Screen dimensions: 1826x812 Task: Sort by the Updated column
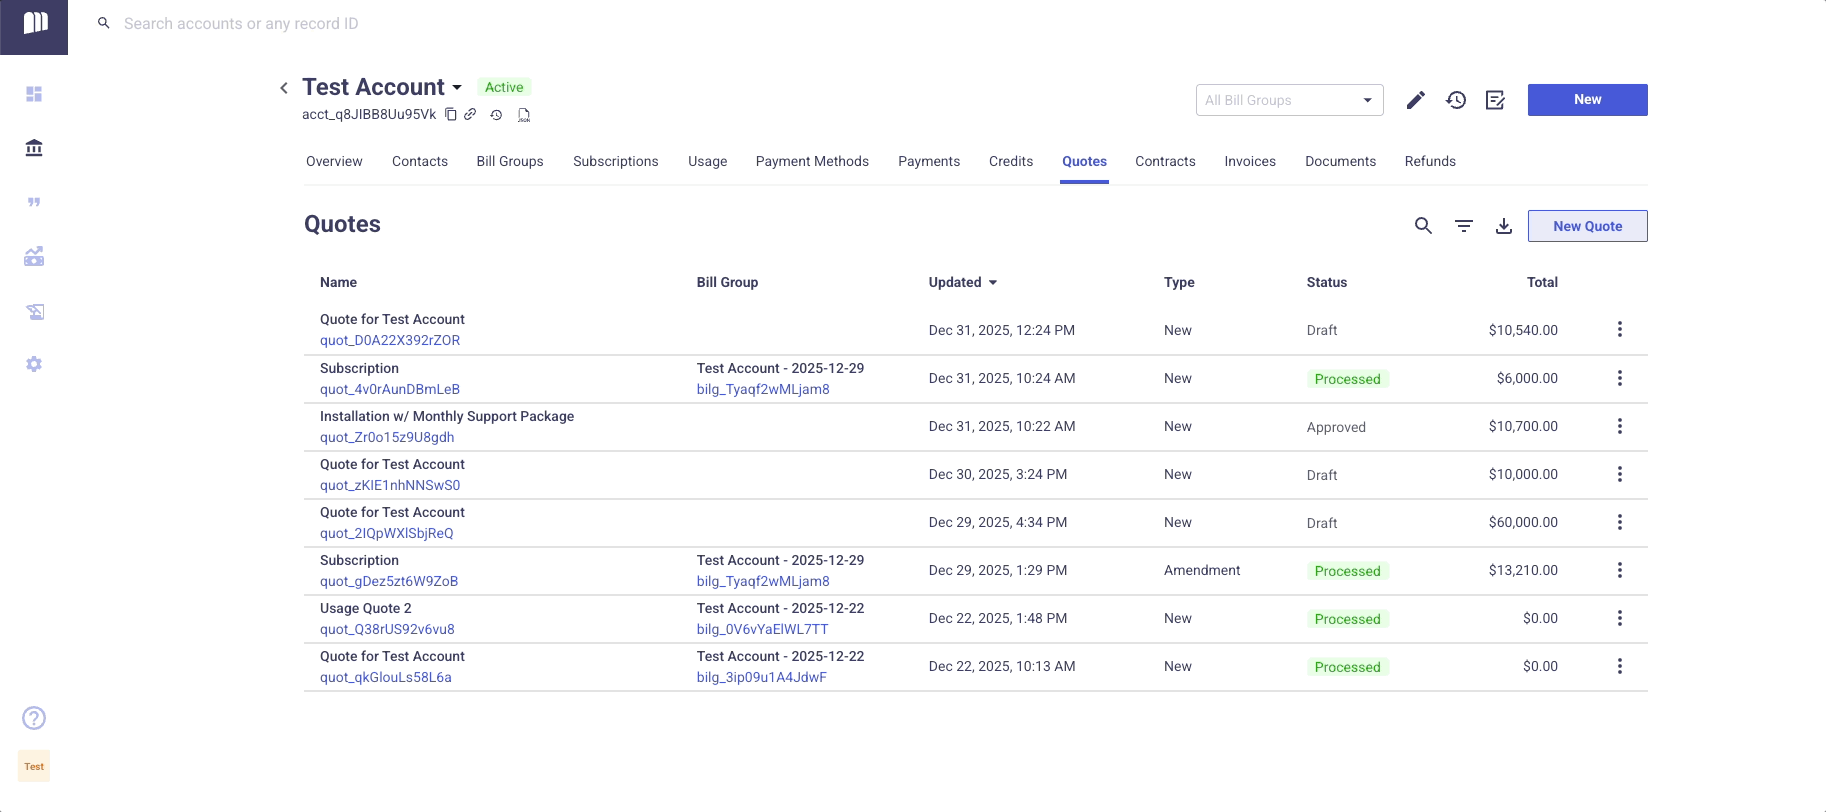[x=963, y=282]
